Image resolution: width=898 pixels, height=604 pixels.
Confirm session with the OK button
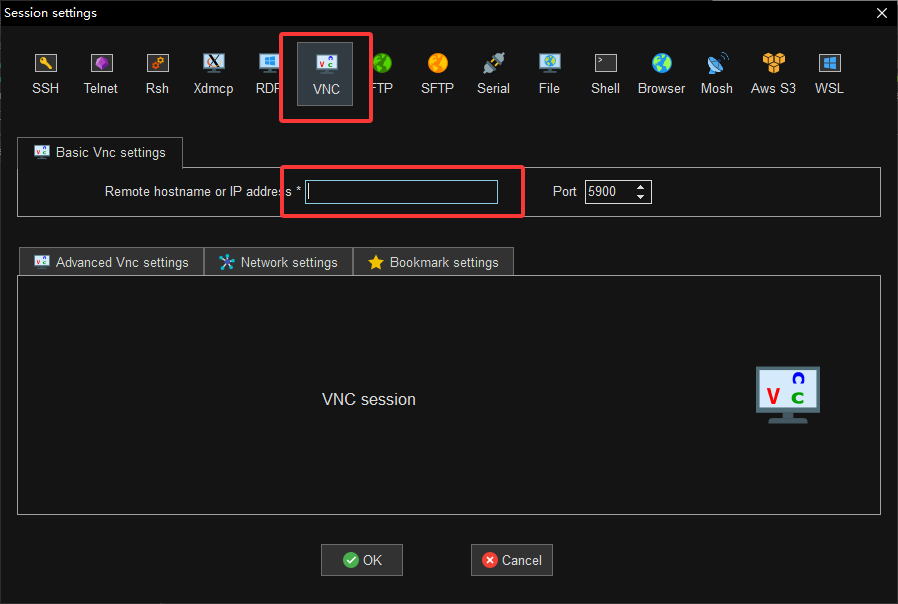(362, 560)
